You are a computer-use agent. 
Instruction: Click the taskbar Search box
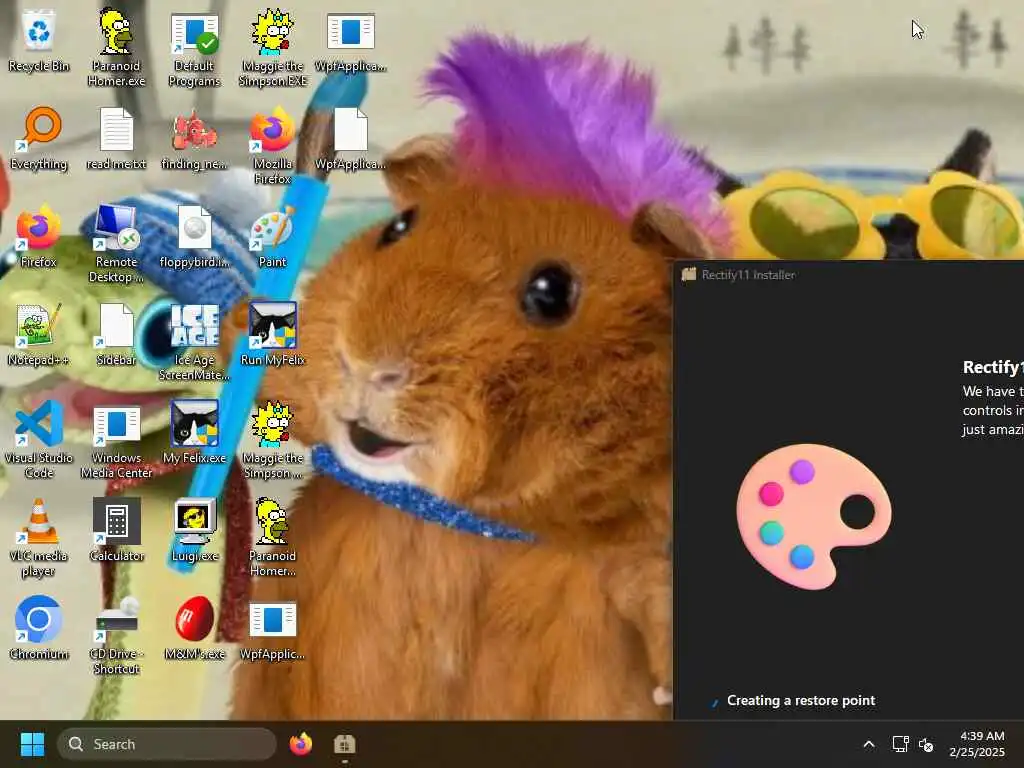click(x=167, y=744)
